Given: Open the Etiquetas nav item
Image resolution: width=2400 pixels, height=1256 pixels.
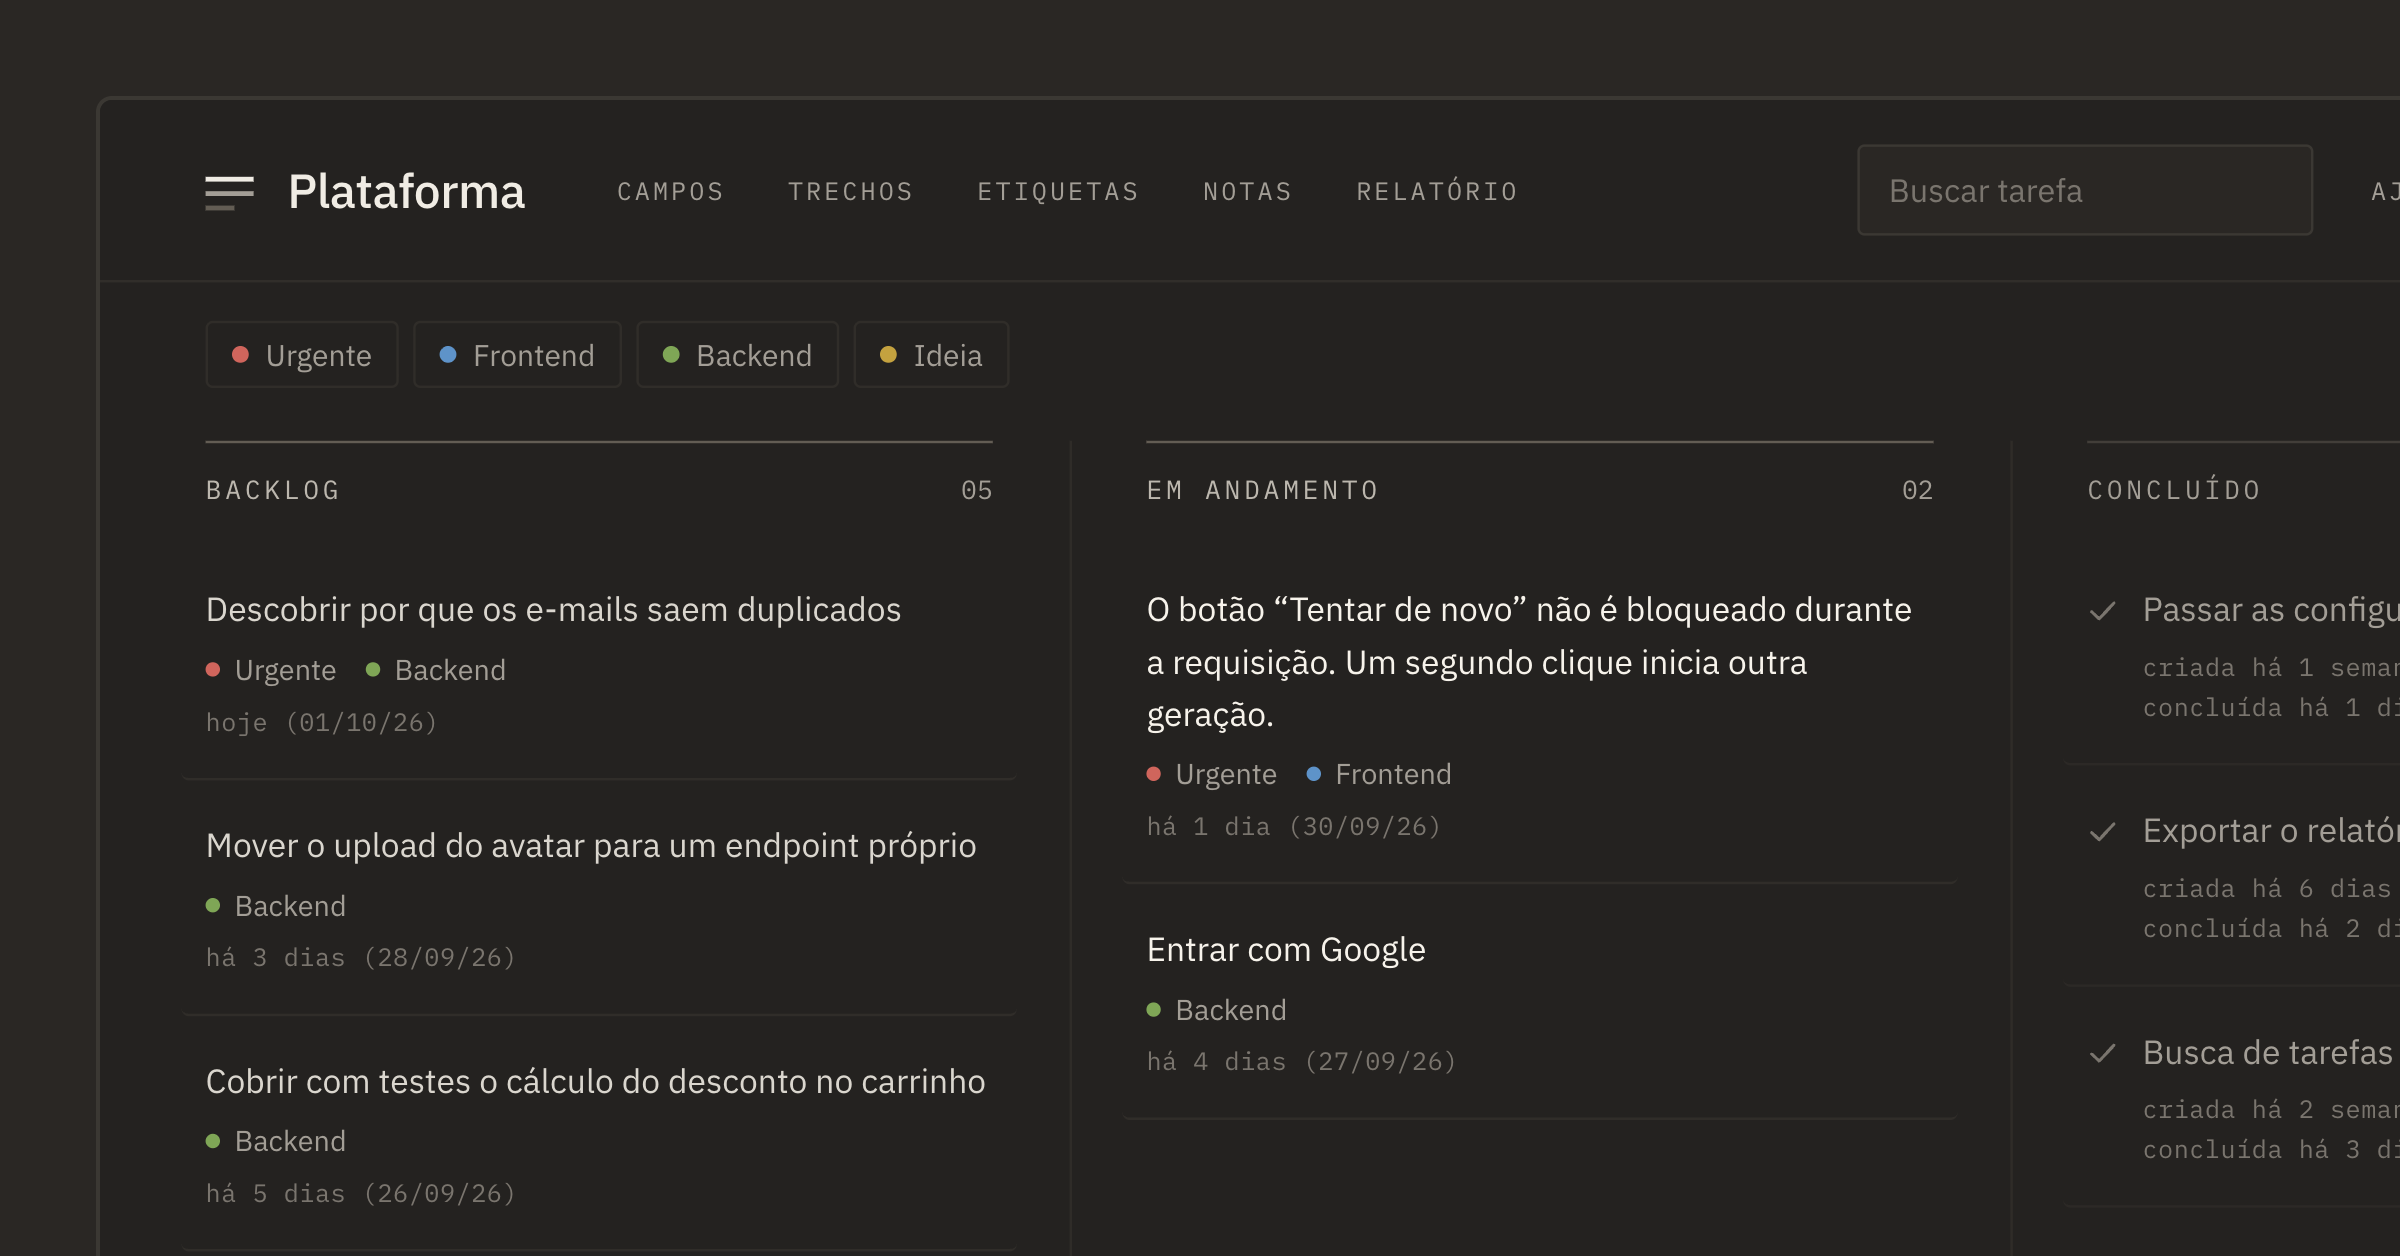Looking at the screenshot, I should coord(1058,191).
